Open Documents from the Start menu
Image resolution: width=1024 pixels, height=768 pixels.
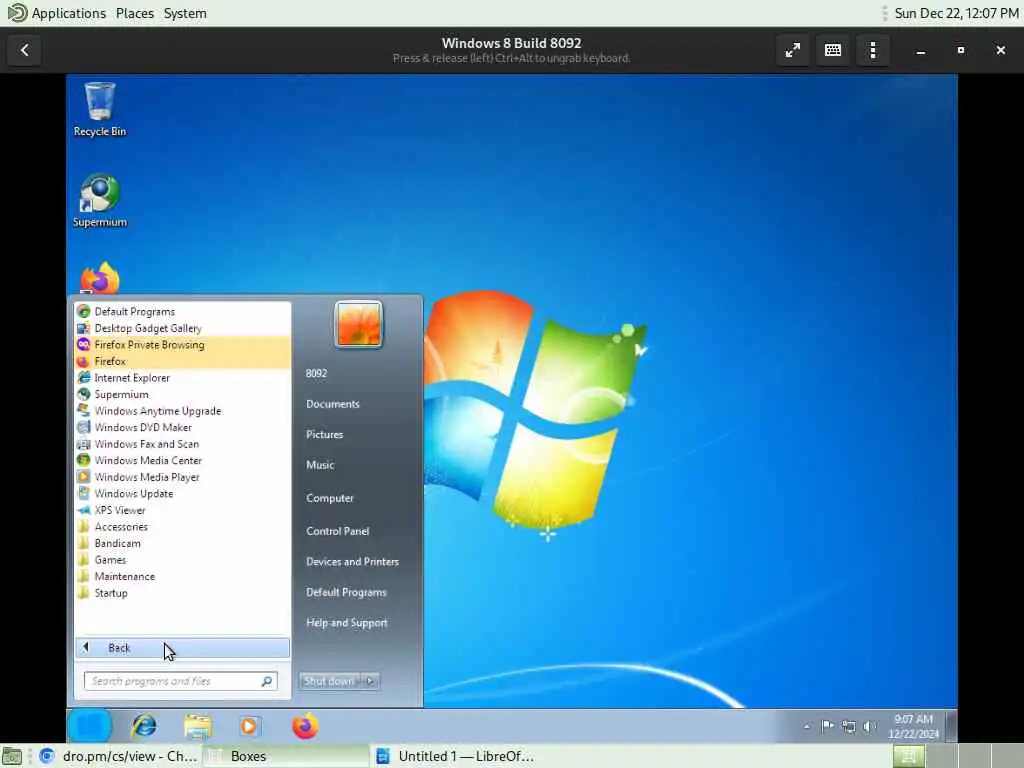click(x=333, y=404)
